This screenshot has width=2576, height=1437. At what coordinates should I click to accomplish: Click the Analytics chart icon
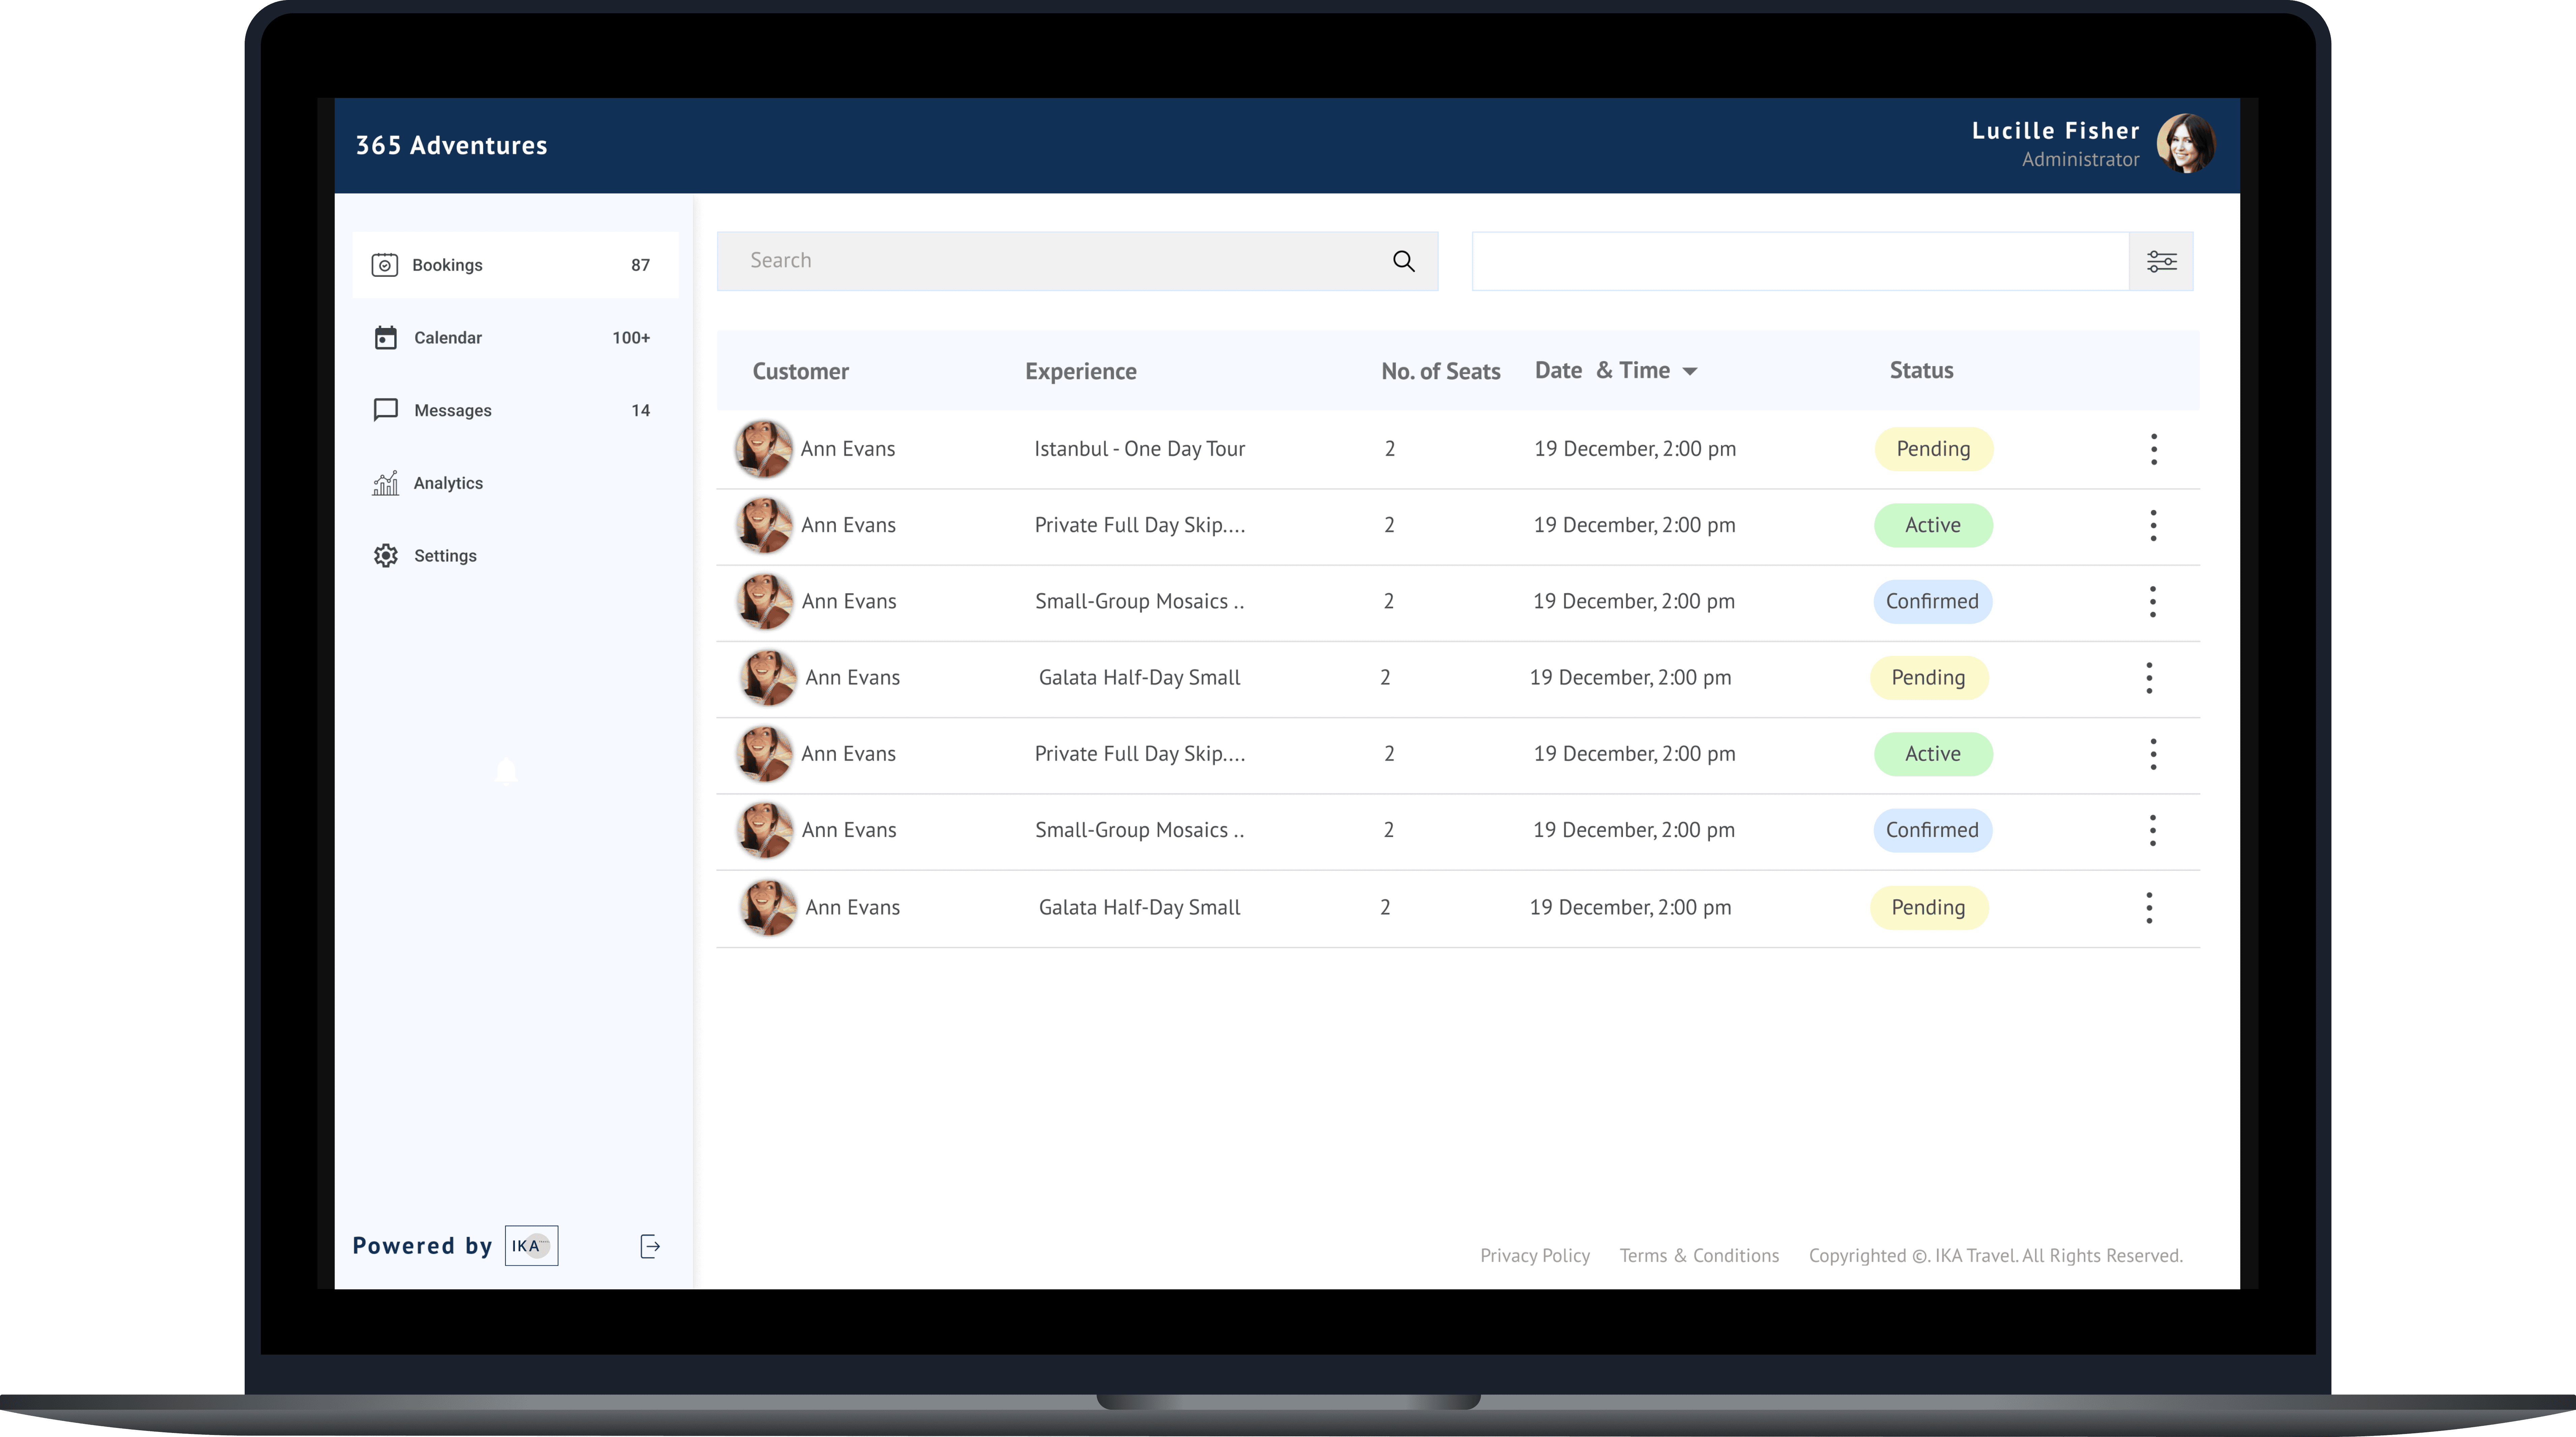click(x=385, y=483)
